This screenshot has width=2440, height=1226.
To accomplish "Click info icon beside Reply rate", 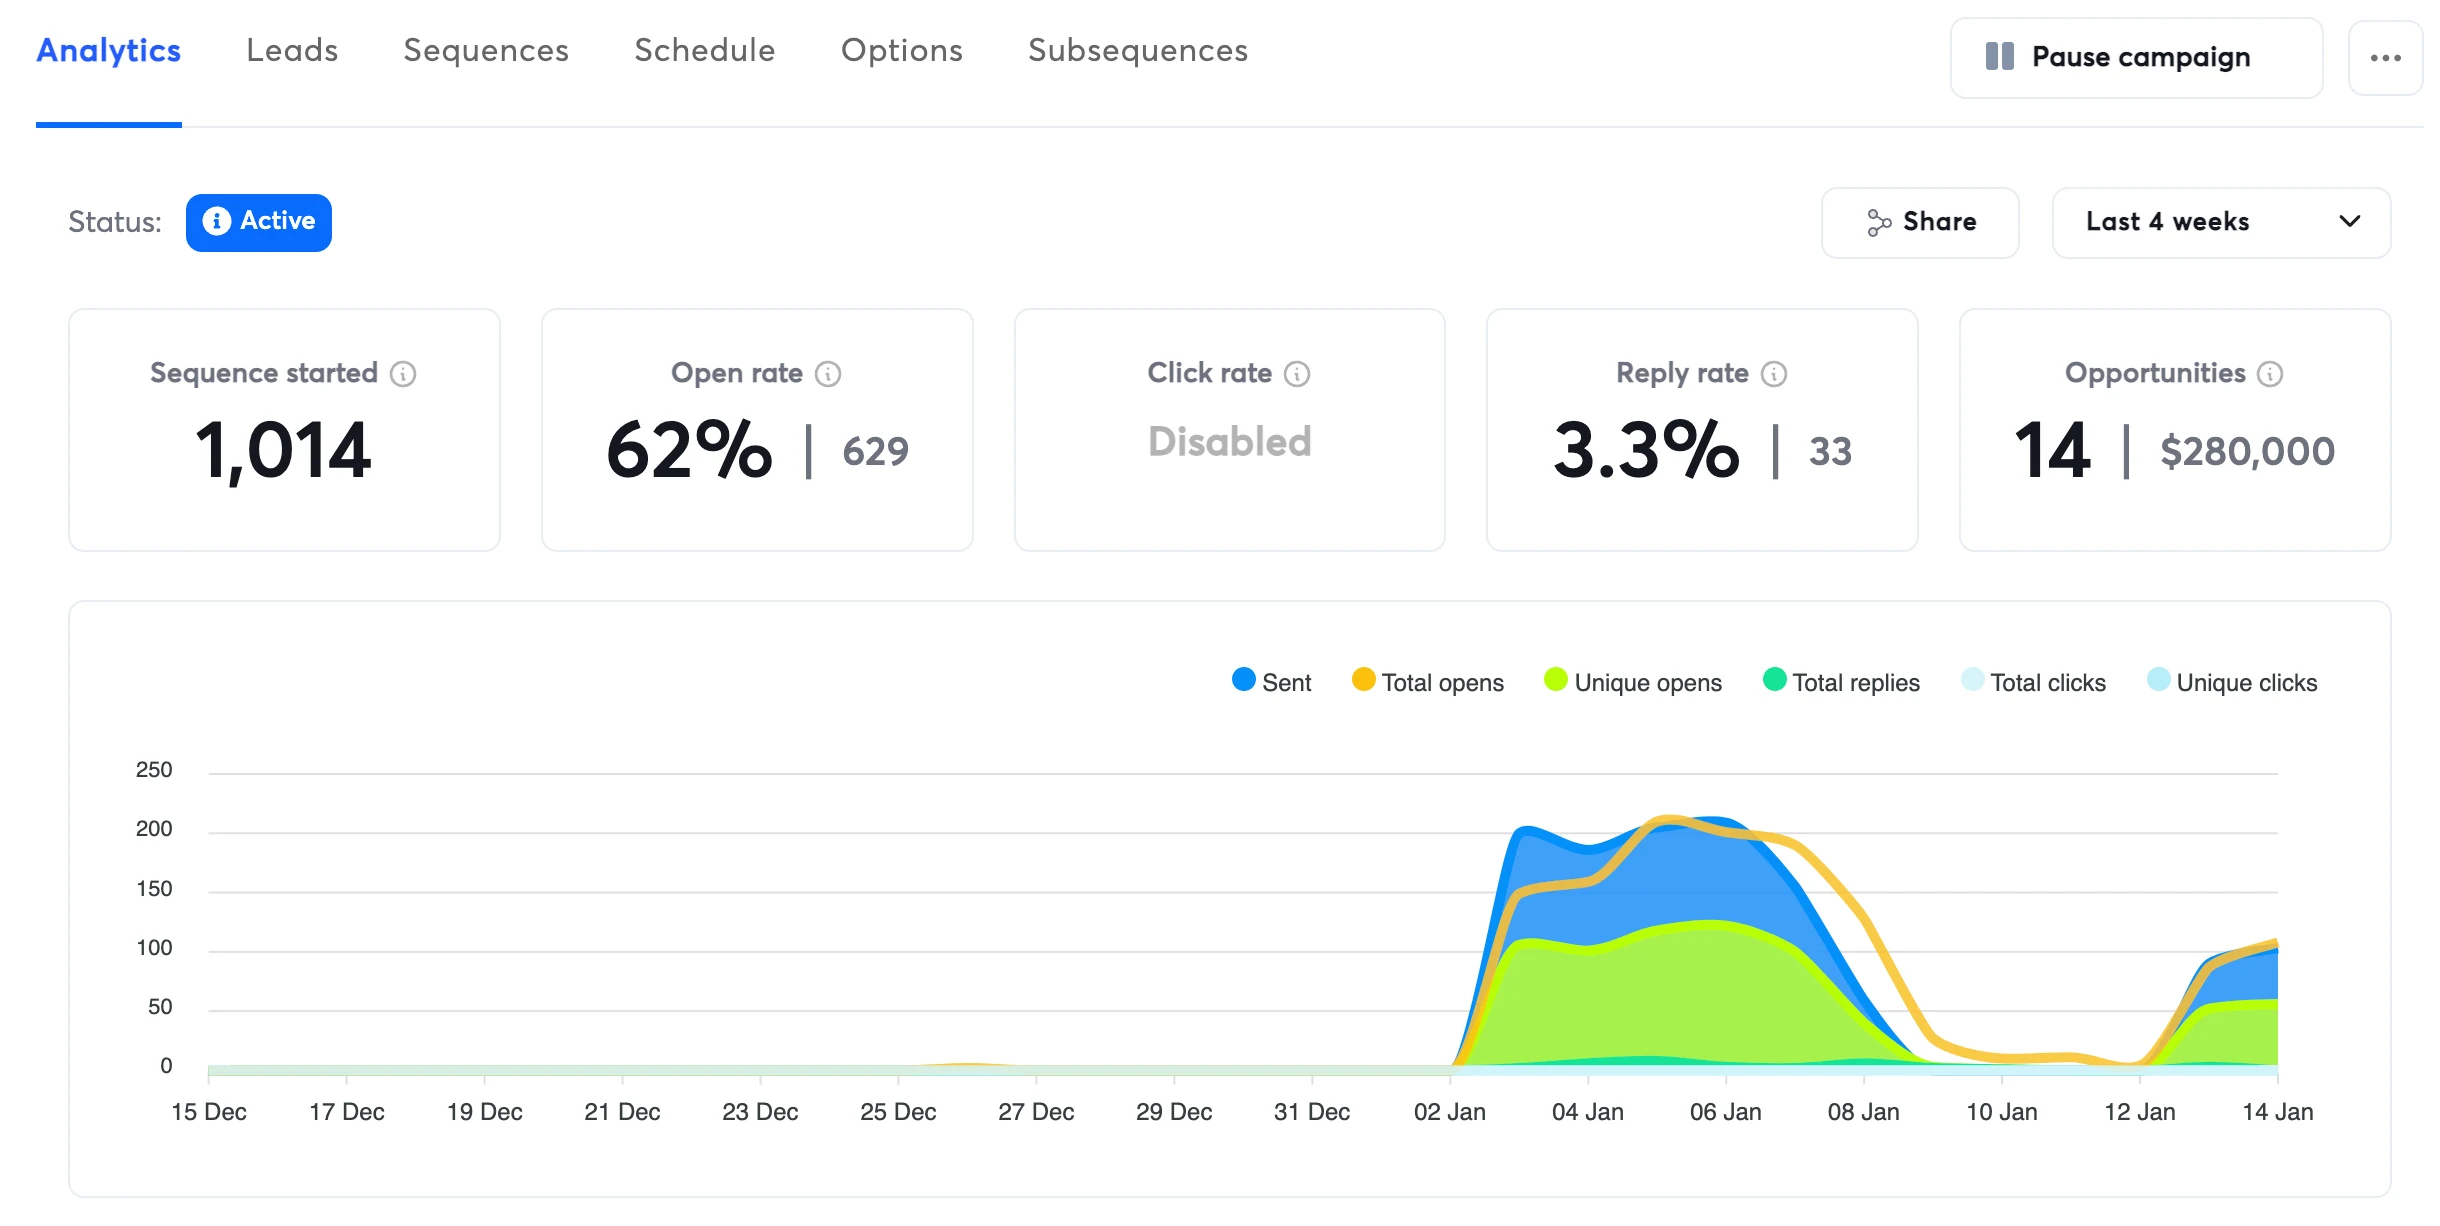I will tap(1774, 374).
